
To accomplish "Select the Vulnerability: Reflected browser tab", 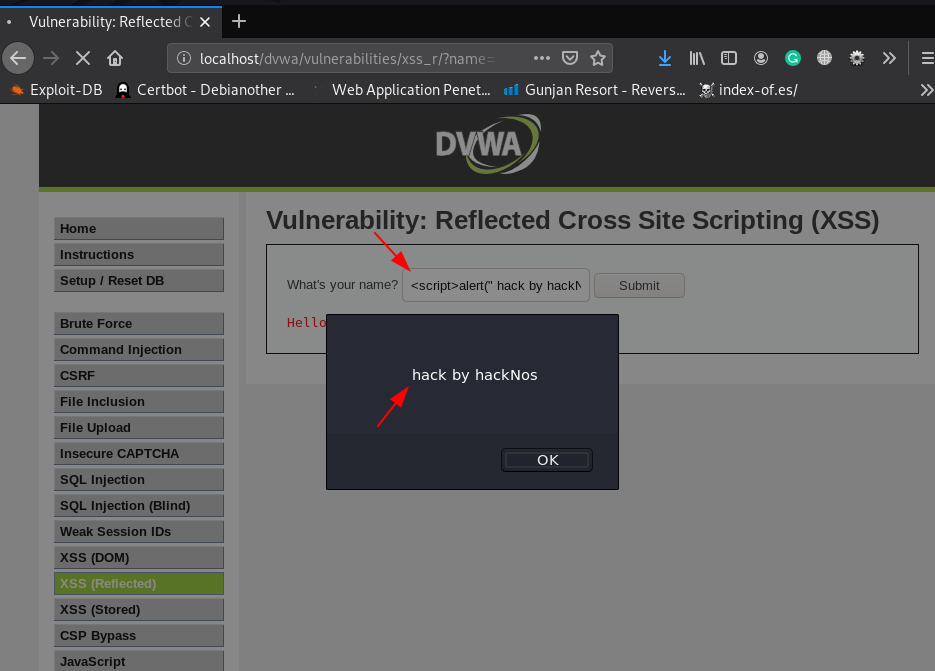I will pyautogui.click(x=111, y=22).
